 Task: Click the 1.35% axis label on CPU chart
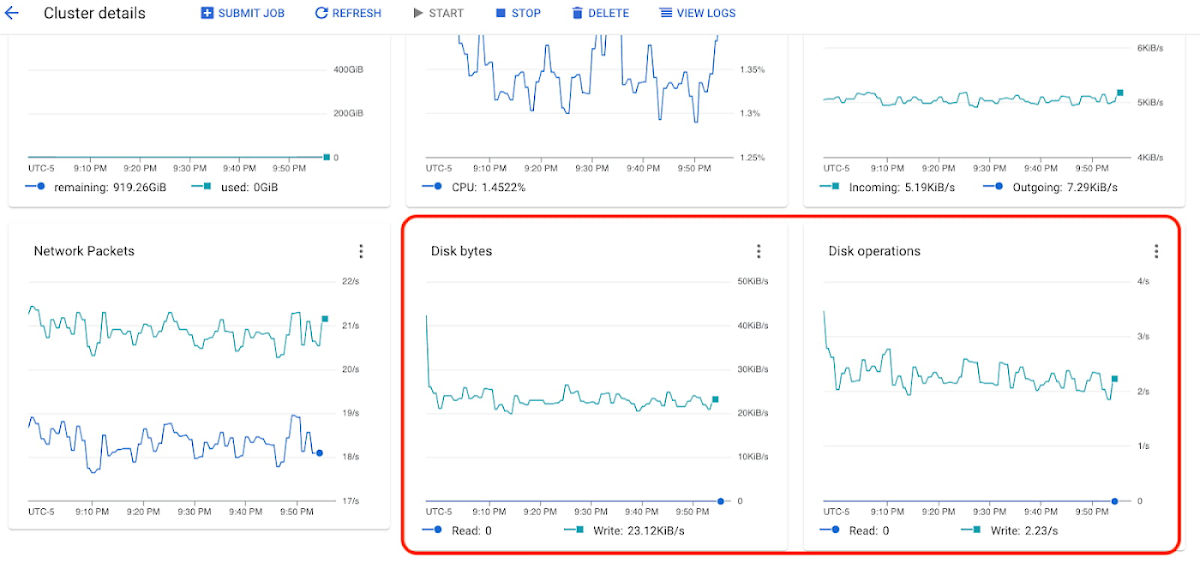(x=752, y=70)
